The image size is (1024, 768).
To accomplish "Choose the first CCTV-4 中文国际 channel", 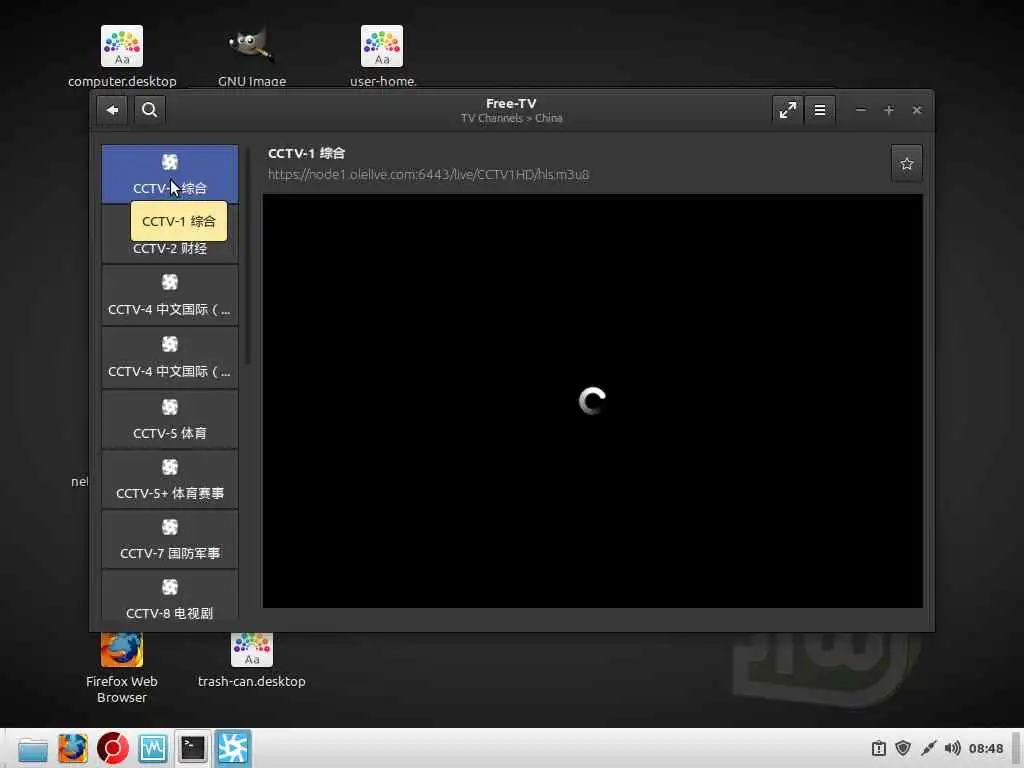I will [x=170, y=295].
